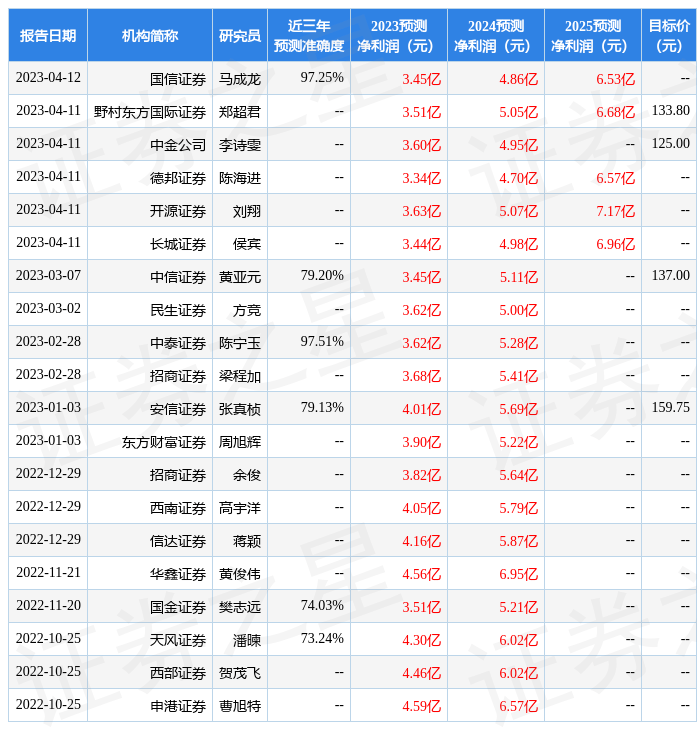Click target price 133.80
Image resolution: width=697 pixels, height=730 pixels.
670,110
